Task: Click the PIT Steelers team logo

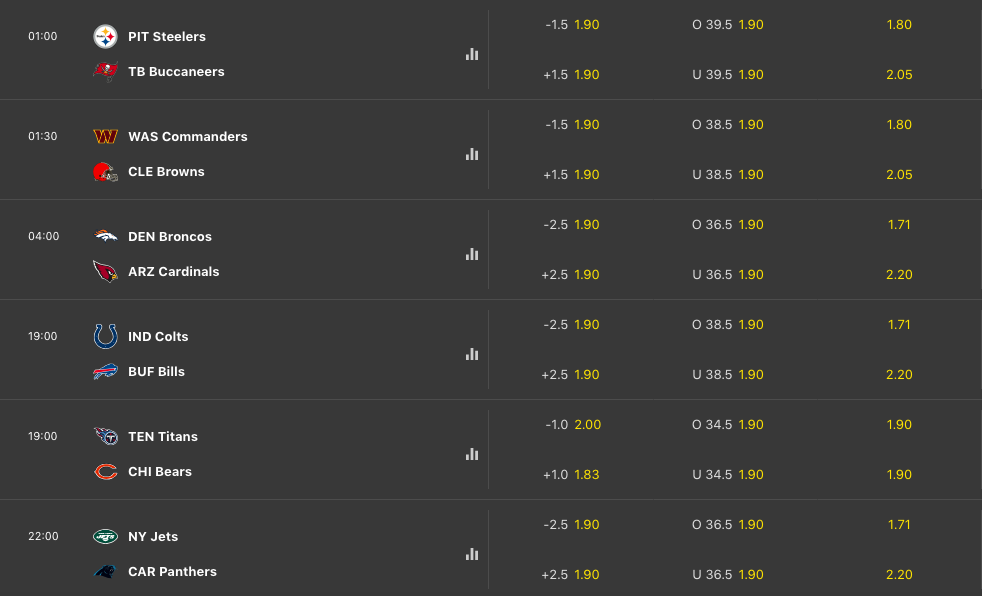Action: tap(105, 37)
